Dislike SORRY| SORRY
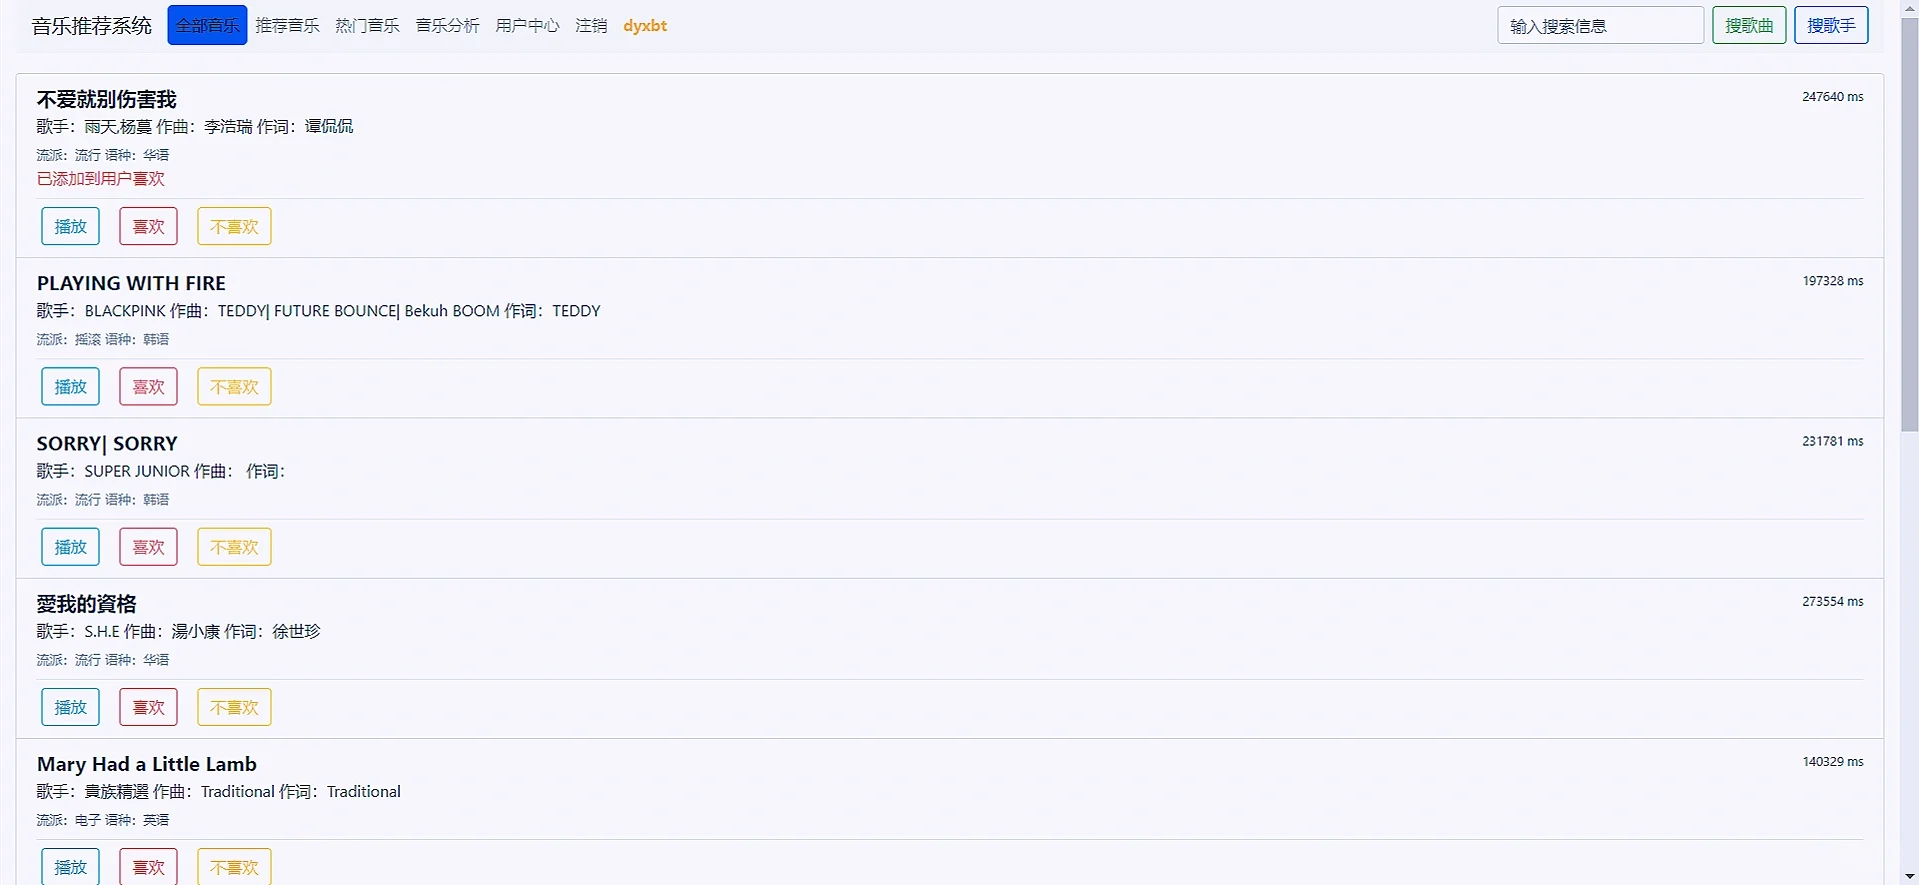This screenshot has height=885, width=1919. 234,547
